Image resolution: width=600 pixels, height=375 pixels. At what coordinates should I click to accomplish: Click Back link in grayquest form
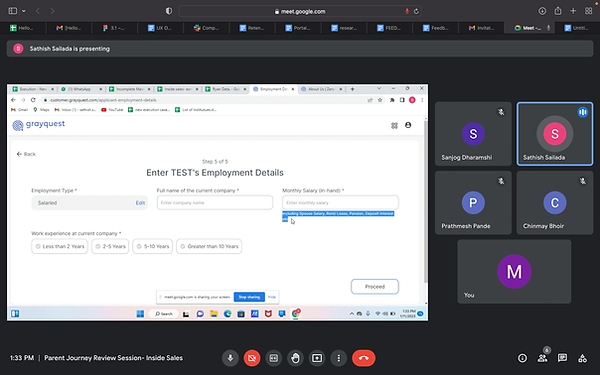click(26, 154)
